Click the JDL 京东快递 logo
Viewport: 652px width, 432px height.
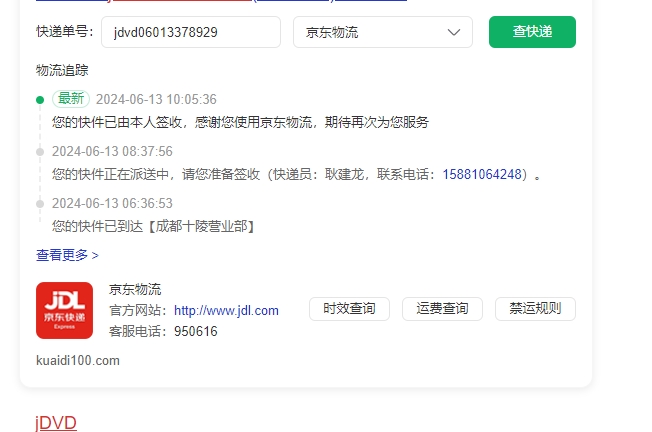click(x=64, y=310)
